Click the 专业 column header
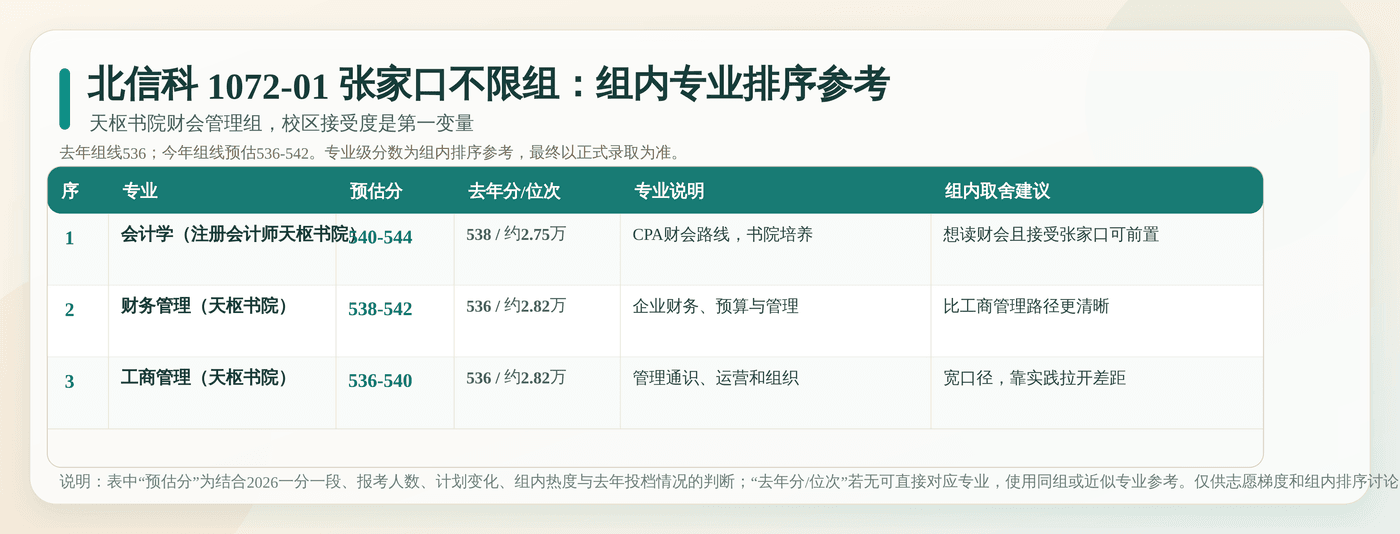 click(139, 191)
